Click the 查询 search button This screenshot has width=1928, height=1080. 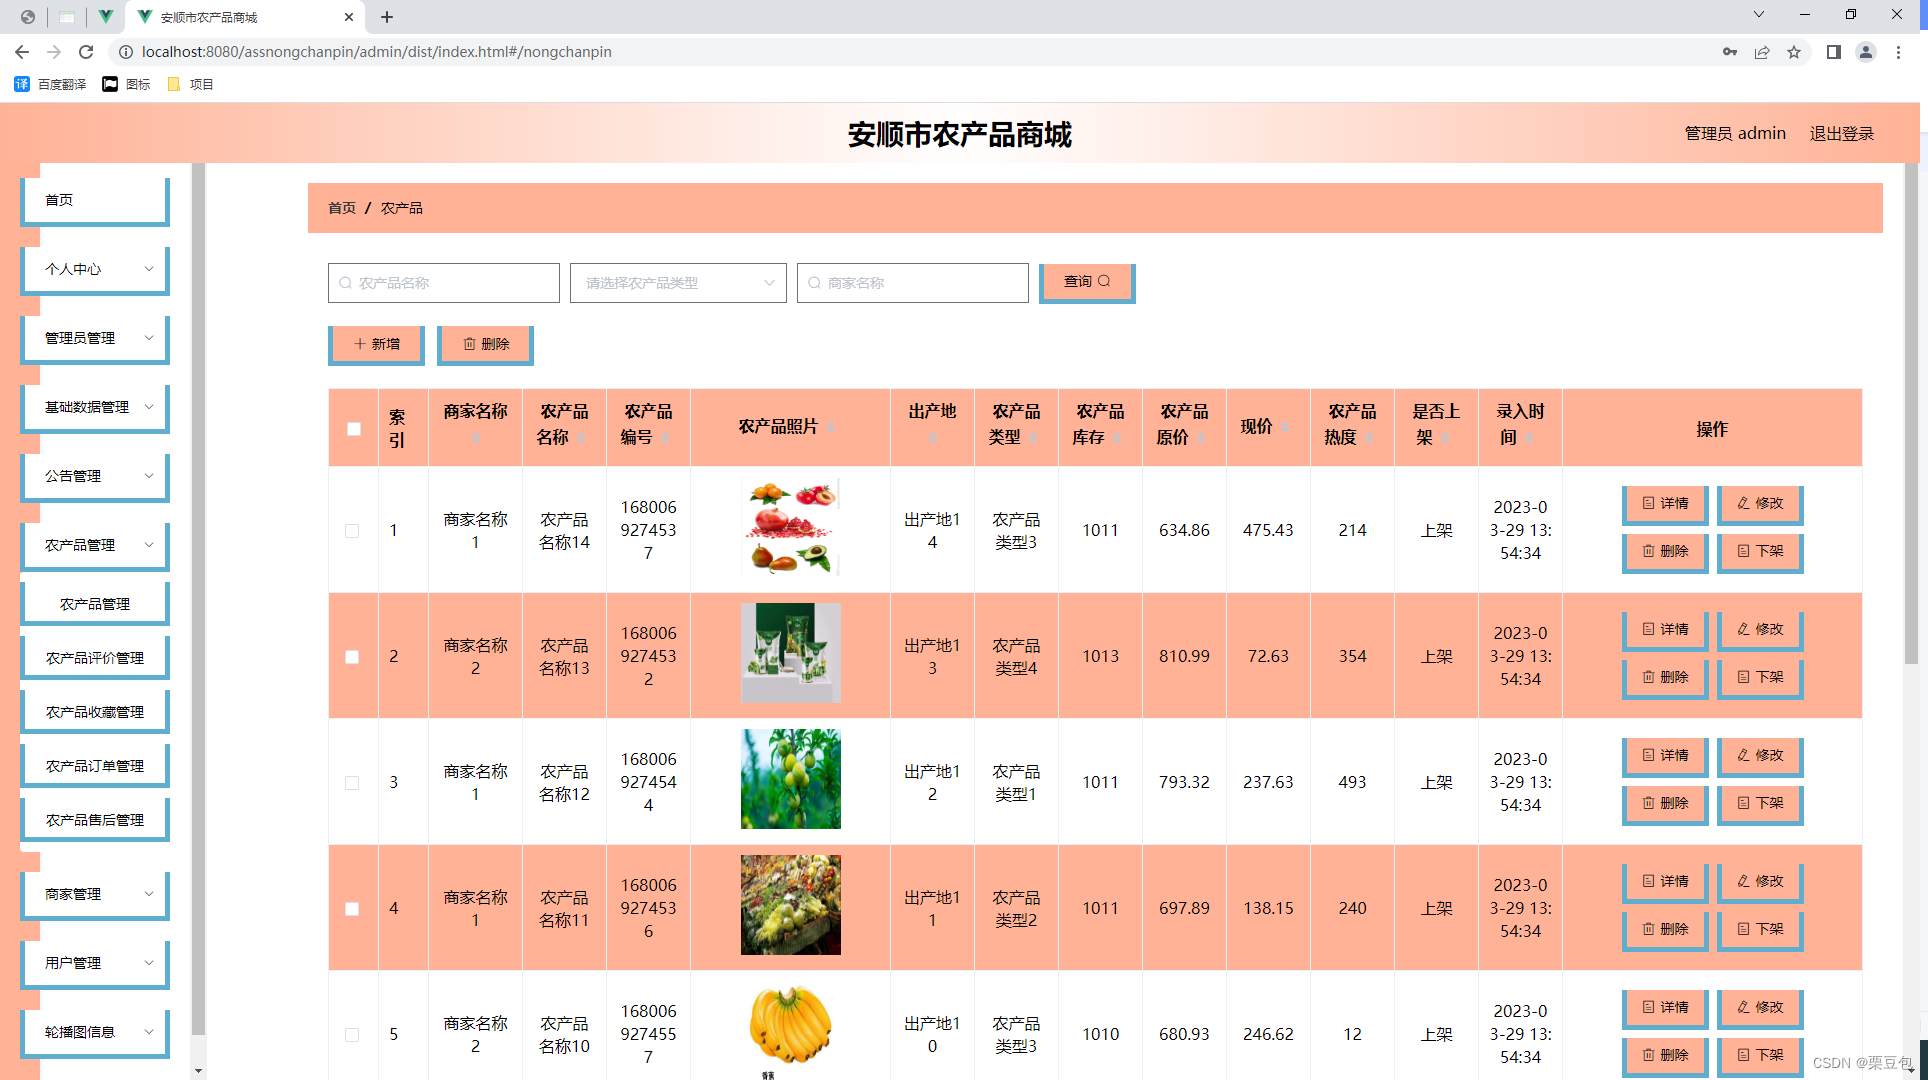(1086, 282)
